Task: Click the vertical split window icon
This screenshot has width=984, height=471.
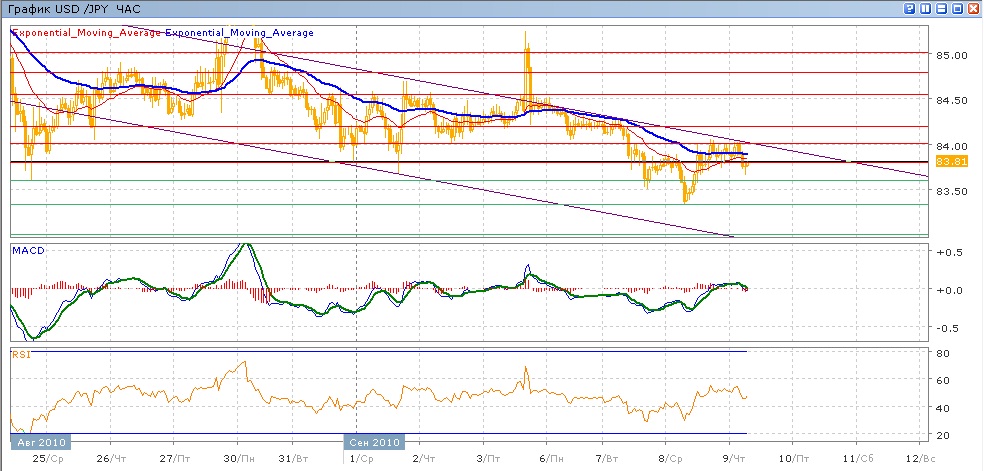Action: click(x=926, y=9)
